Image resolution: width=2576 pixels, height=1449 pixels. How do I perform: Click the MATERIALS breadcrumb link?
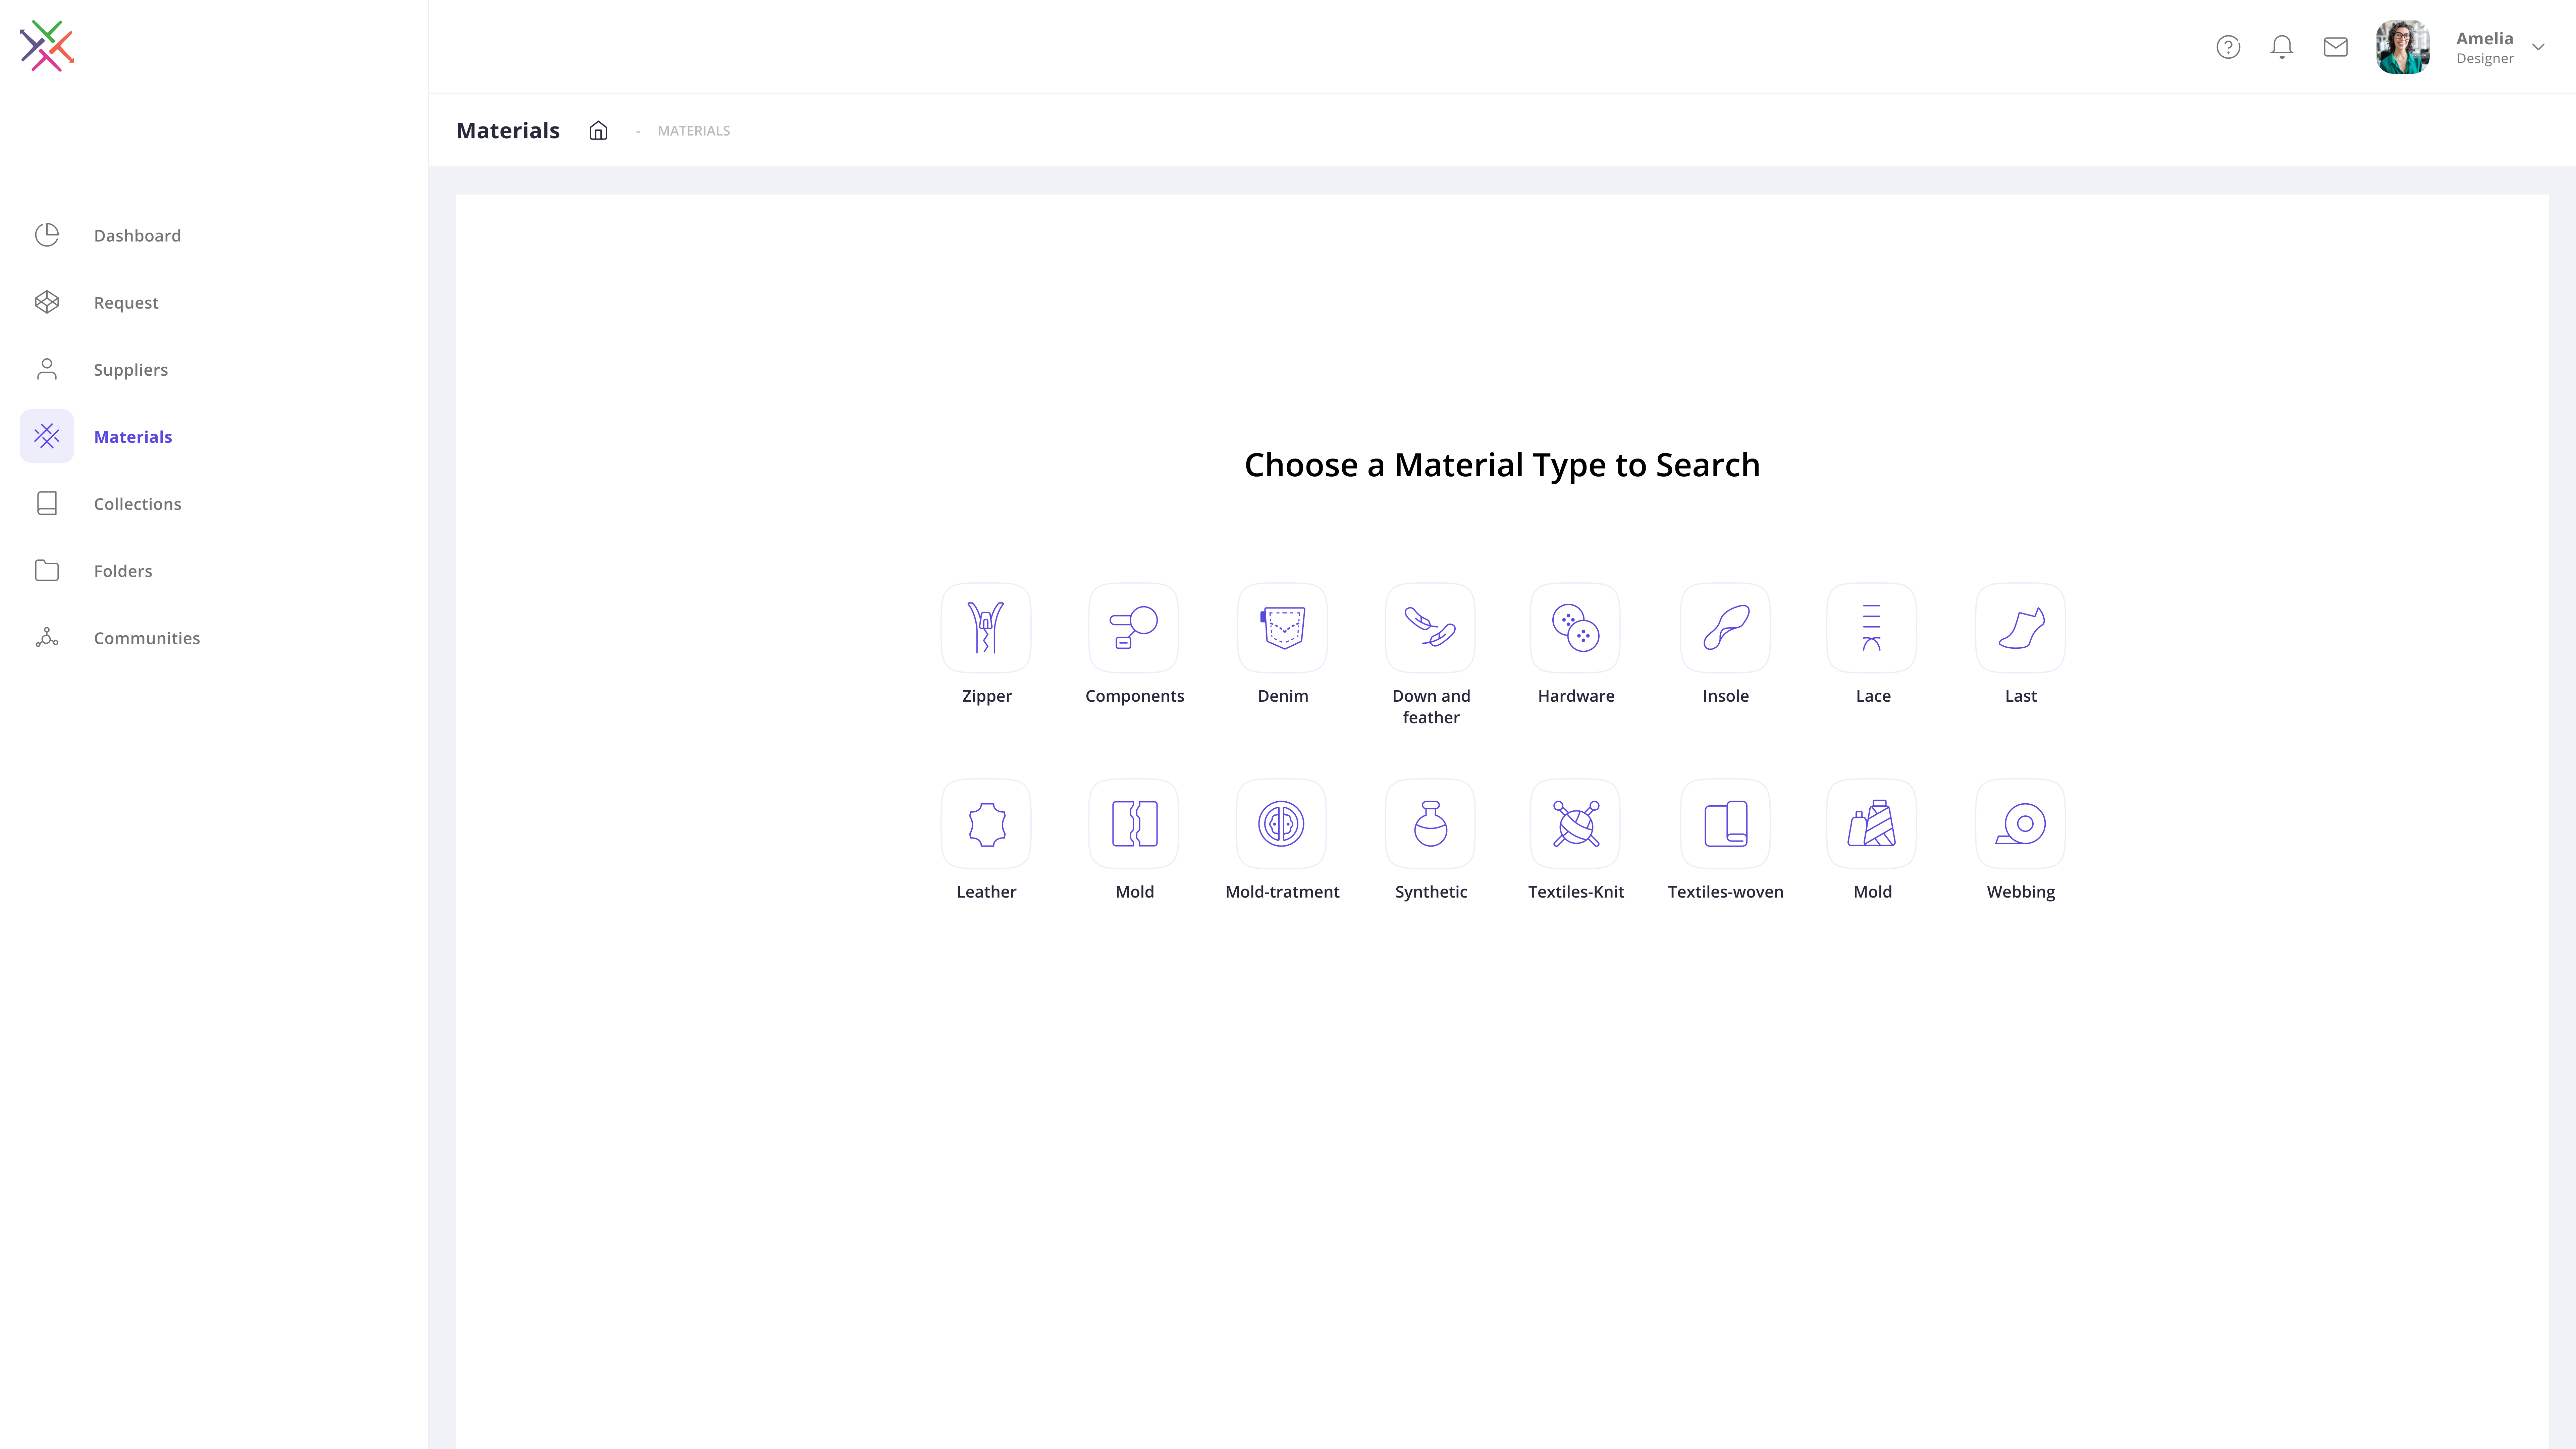coord(694,131)
